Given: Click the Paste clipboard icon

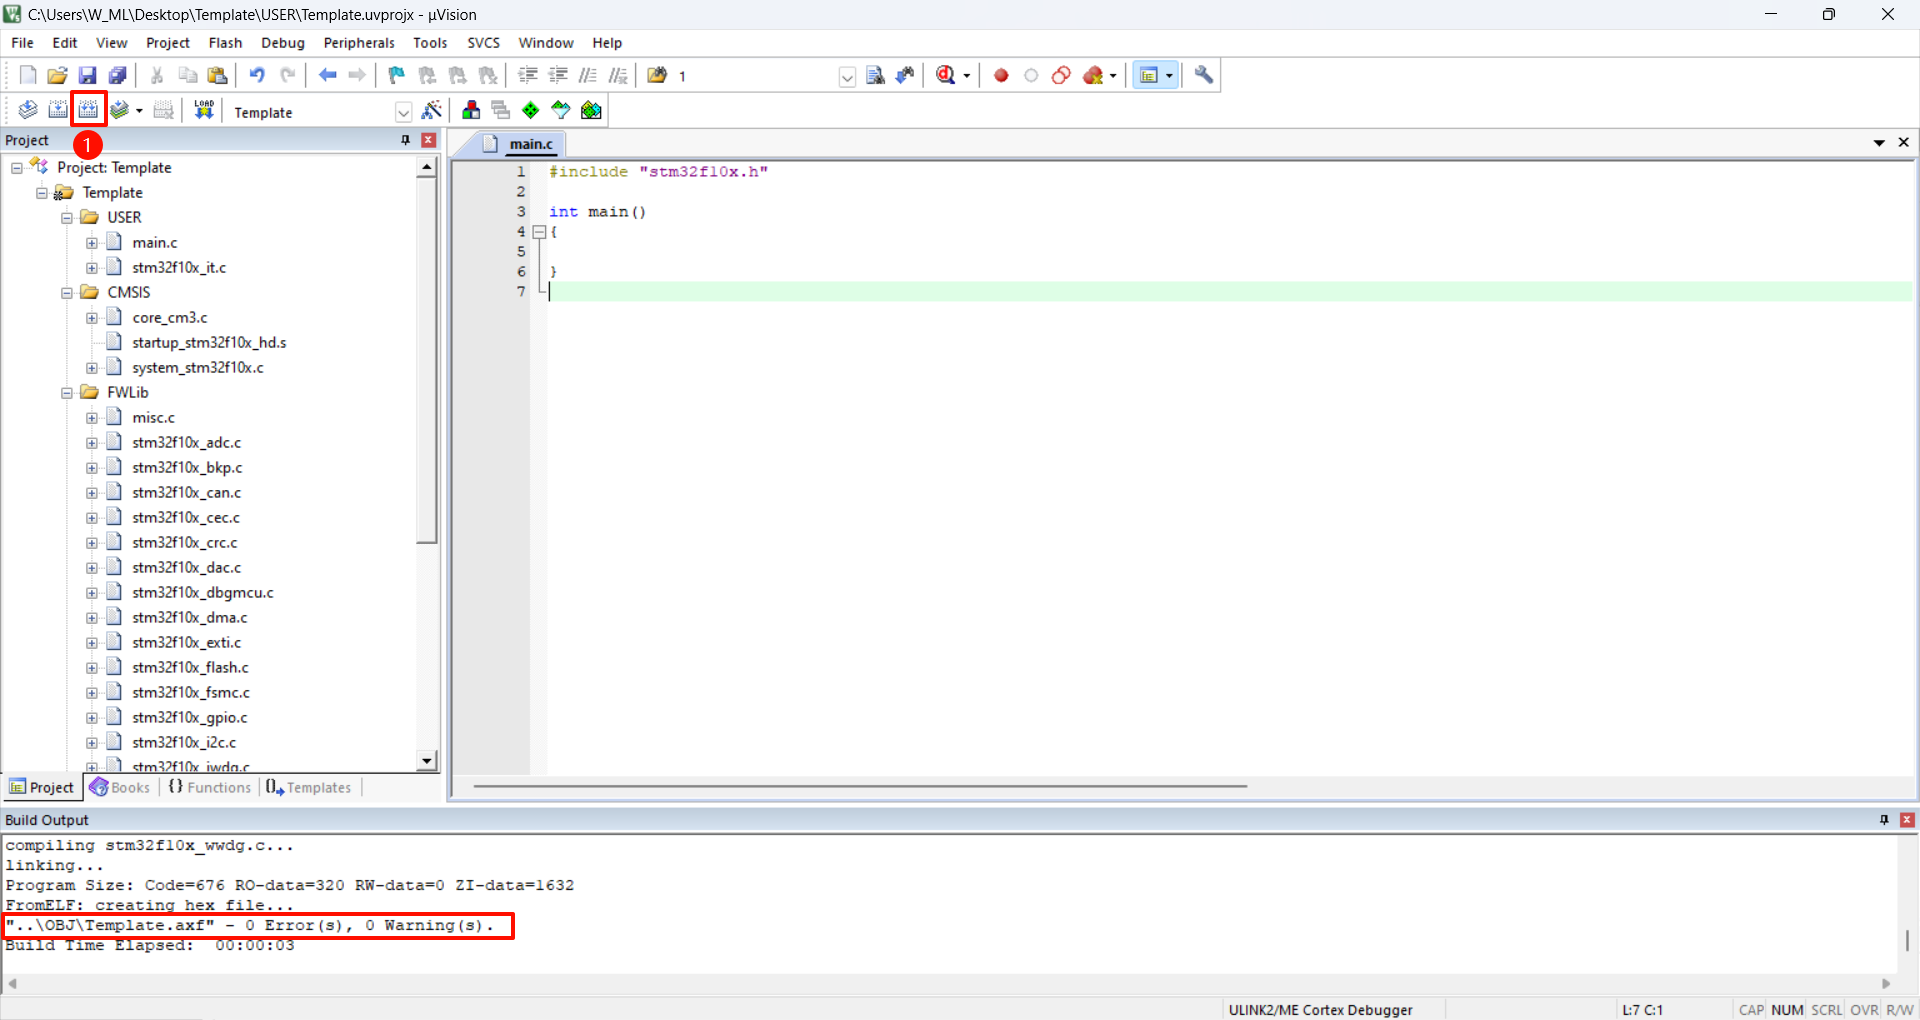Looking at the screenshot, I should point(217,75).
